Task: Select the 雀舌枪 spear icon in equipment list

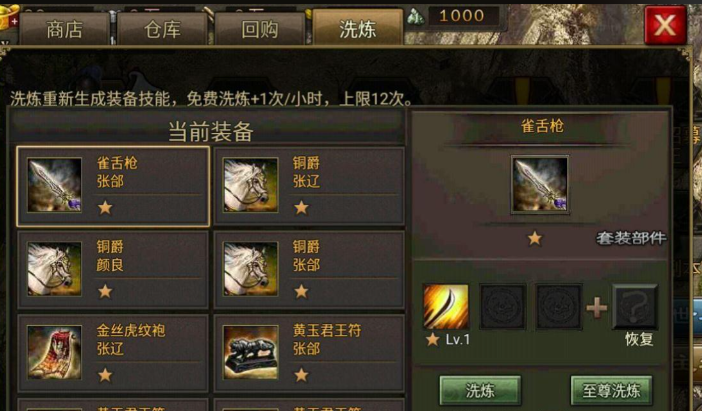Action: pyautogui.click(x=55, y=185)
